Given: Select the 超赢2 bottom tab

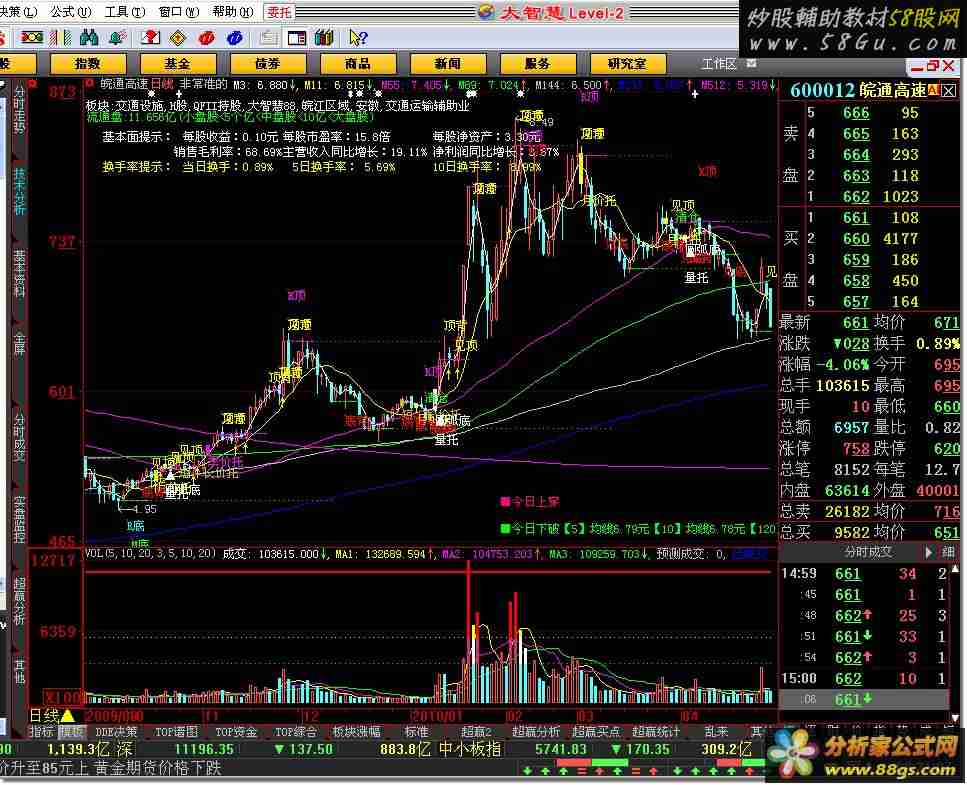Looking at the screenshot, I should tap(476, 731).
